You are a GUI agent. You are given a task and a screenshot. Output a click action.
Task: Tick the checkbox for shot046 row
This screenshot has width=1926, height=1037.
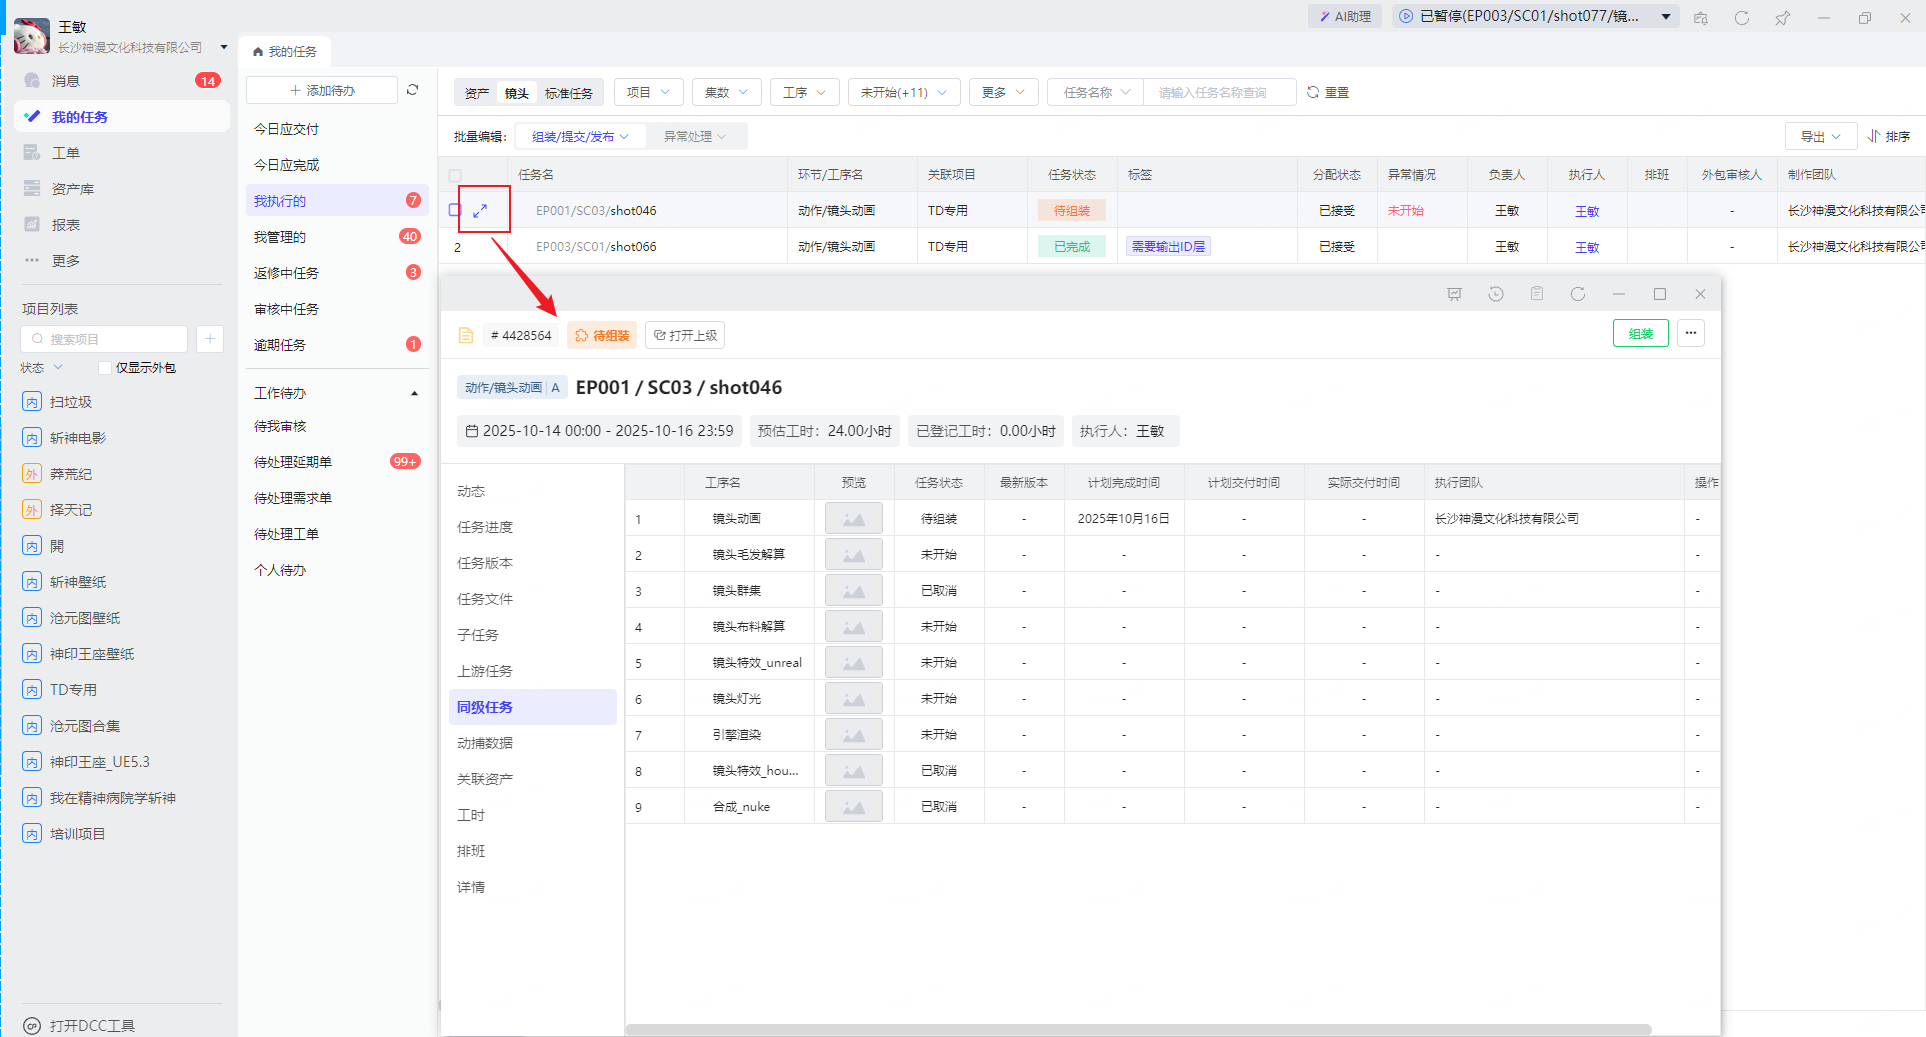coord(455,210)
